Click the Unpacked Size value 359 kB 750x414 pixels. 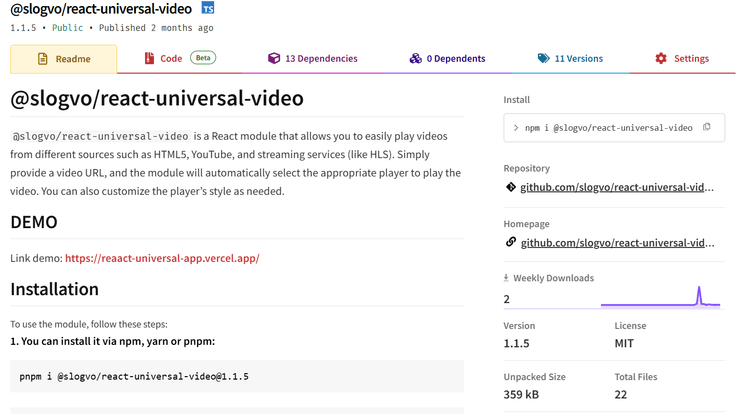(x=521, y=394)
